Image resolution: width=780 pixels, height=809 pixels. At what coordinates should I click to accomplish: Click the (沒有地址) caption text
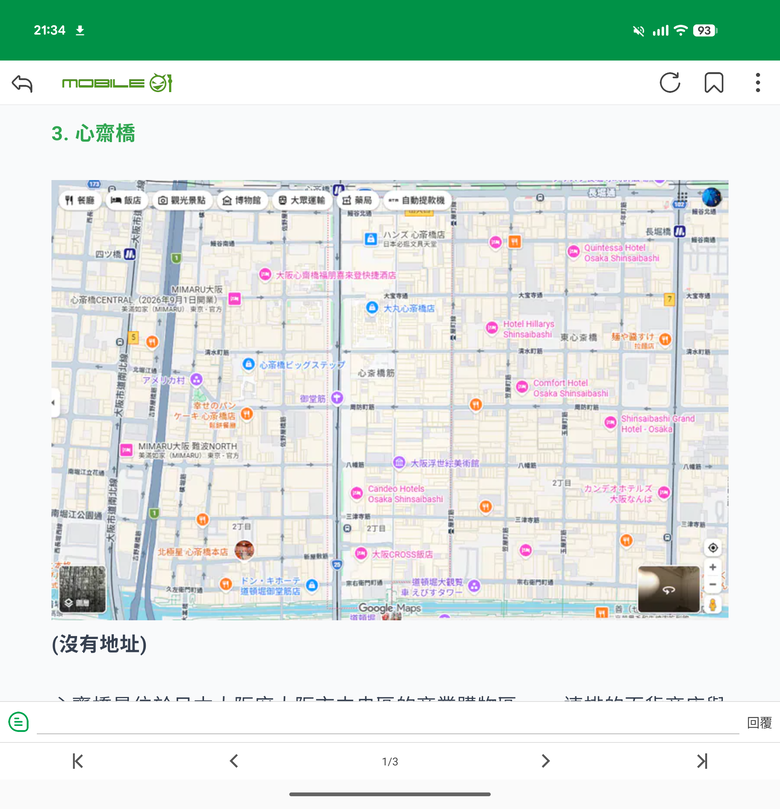pyautogui.click(x=99, y=644)
